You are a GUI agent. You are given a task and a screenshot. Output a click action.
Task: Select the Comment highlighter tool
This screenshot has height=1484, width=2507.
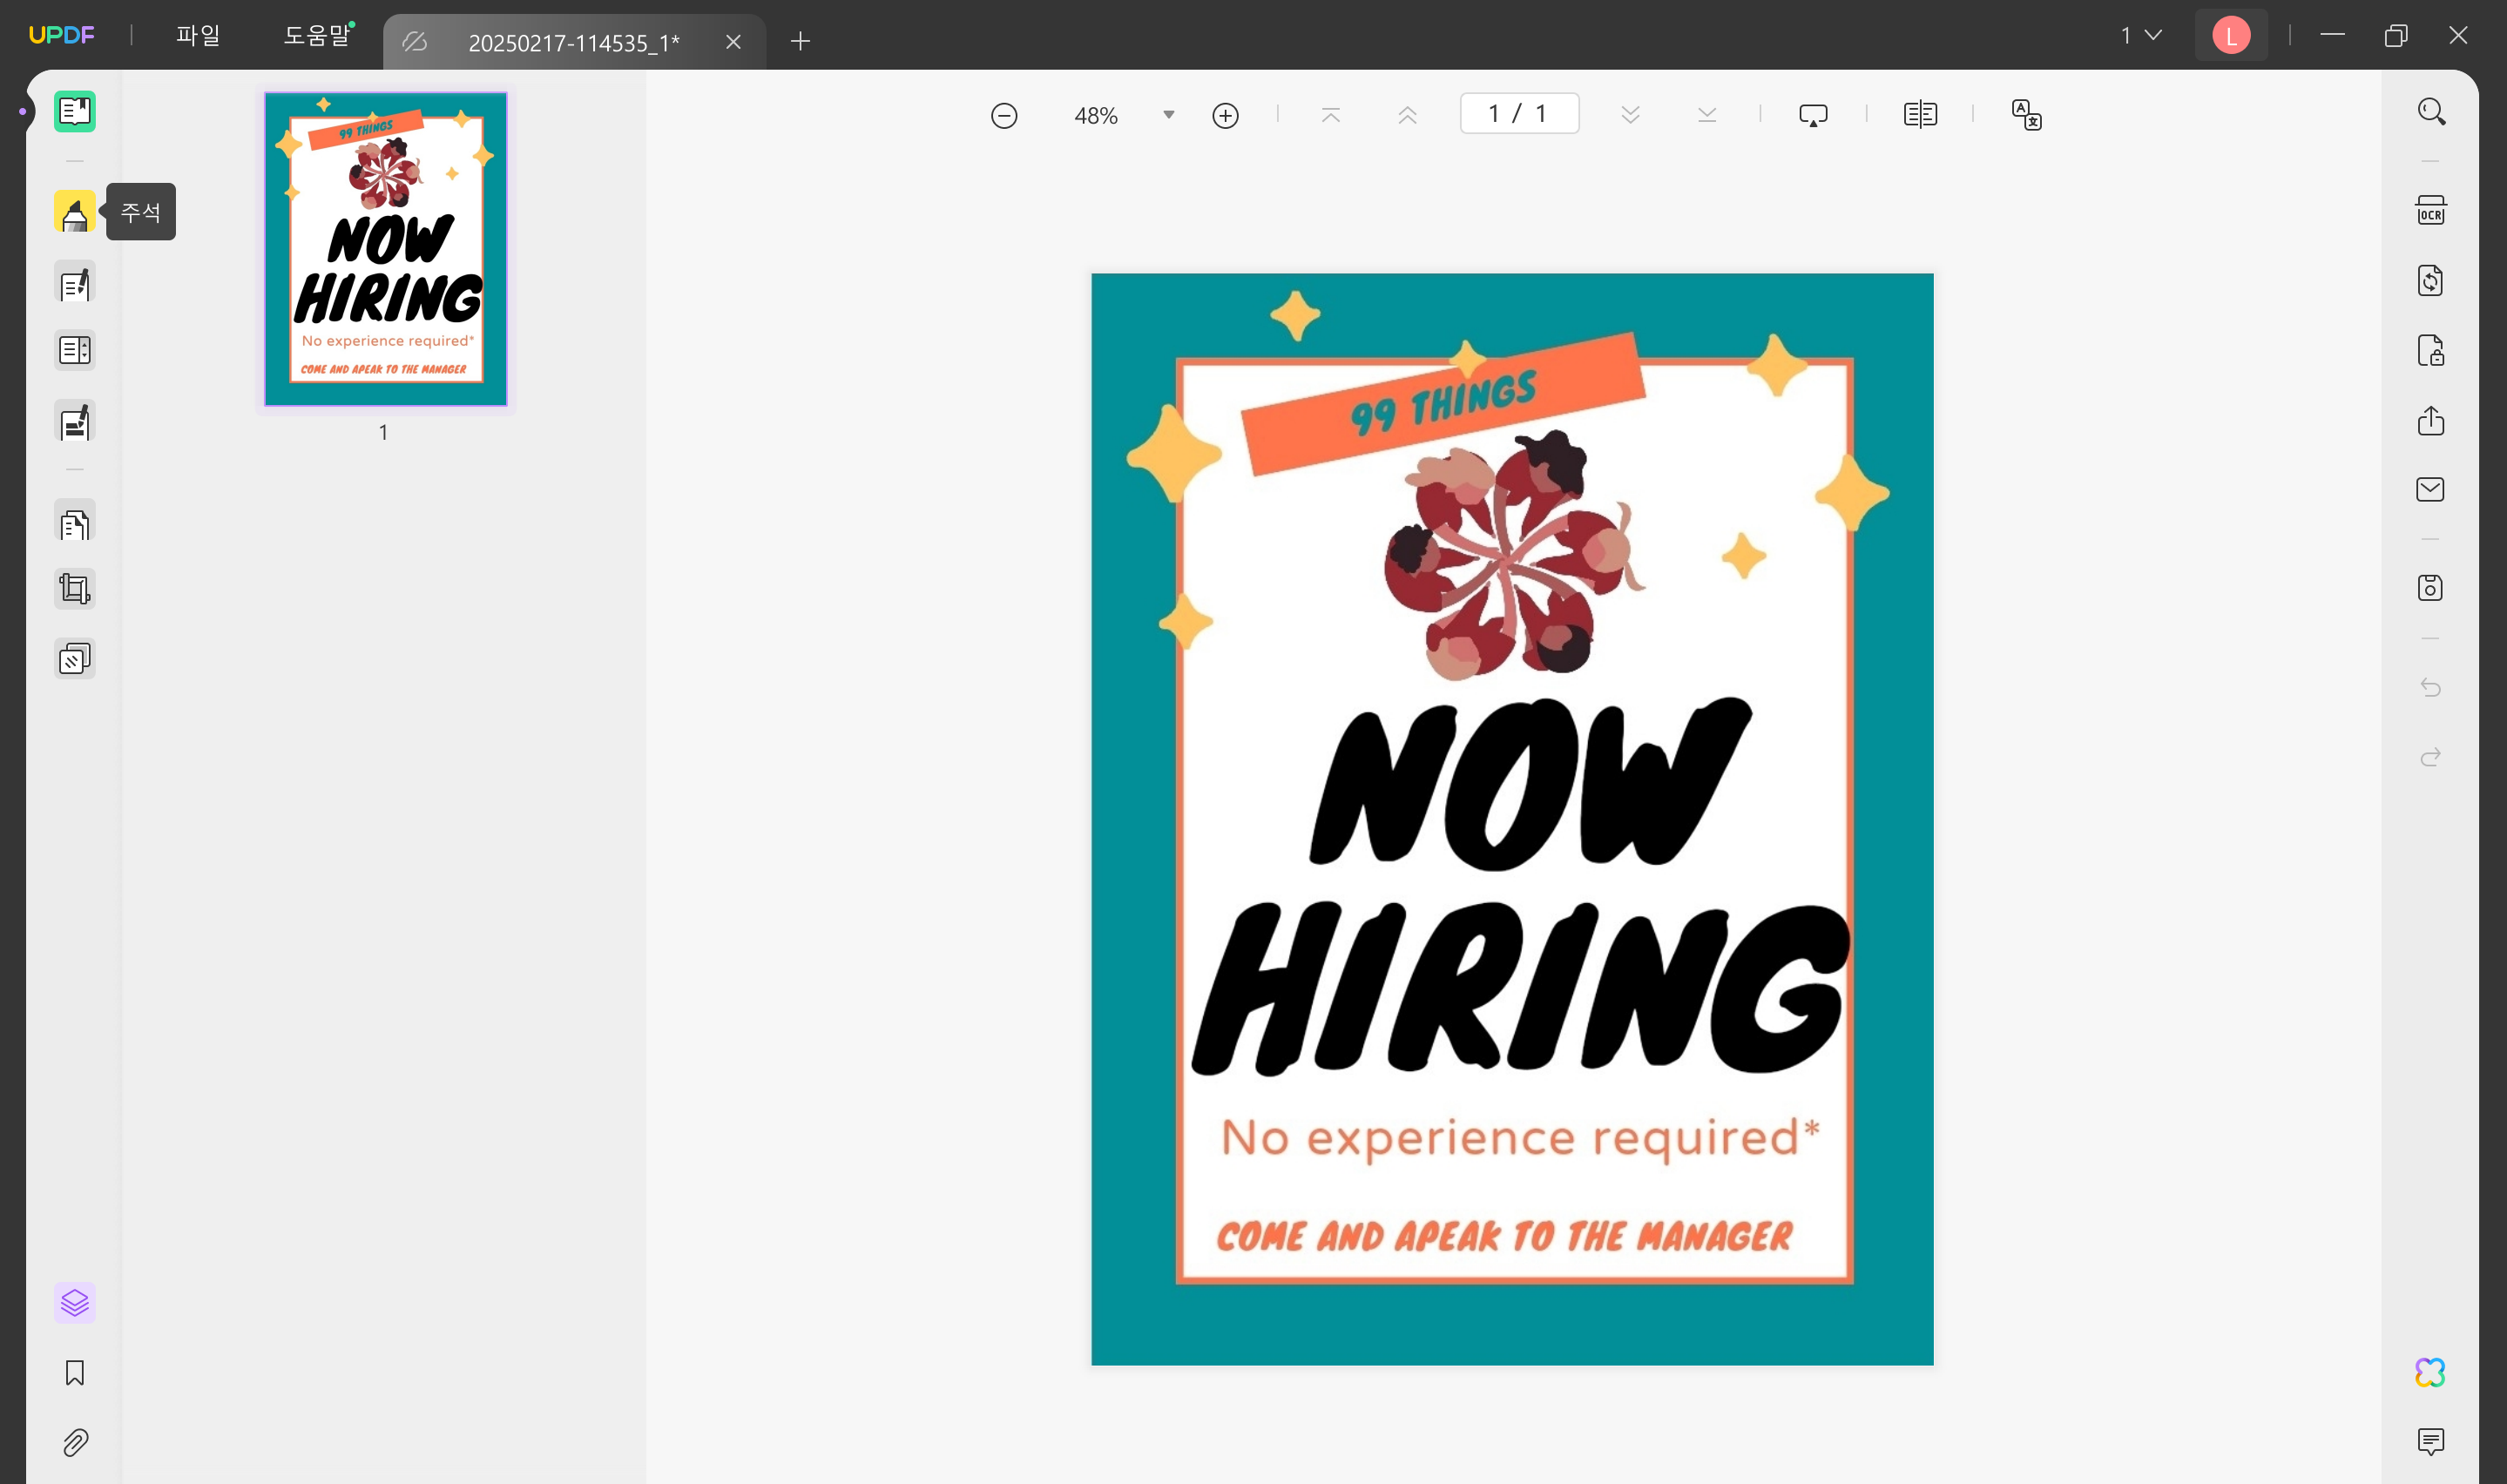(x=75, y=212)
